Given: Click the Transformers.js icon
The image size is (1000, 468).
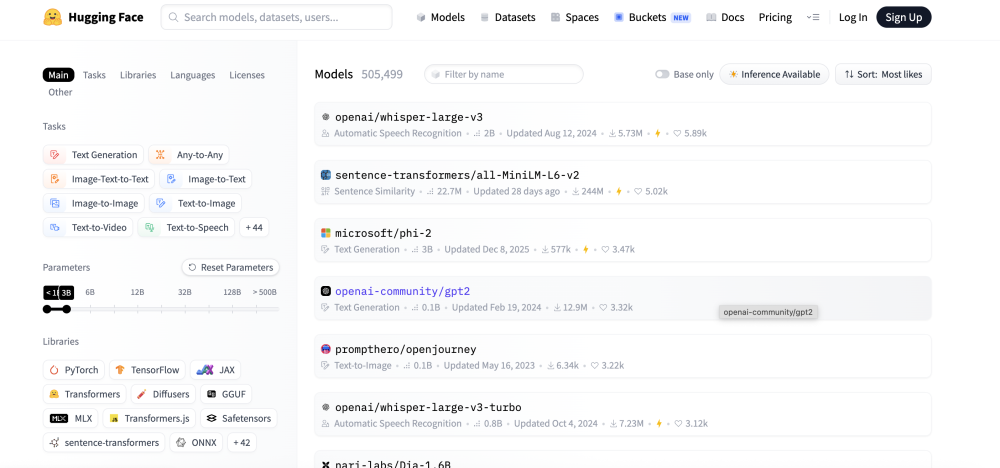Looking at the screenshot, I should pos(114,418).
